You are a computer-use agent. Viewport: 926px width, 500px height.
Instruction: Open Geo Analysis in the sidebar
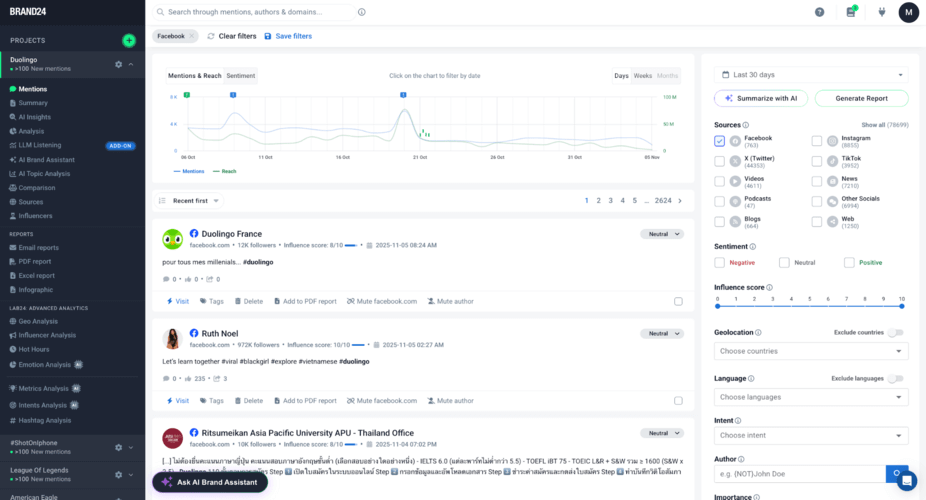click(38, 321)
